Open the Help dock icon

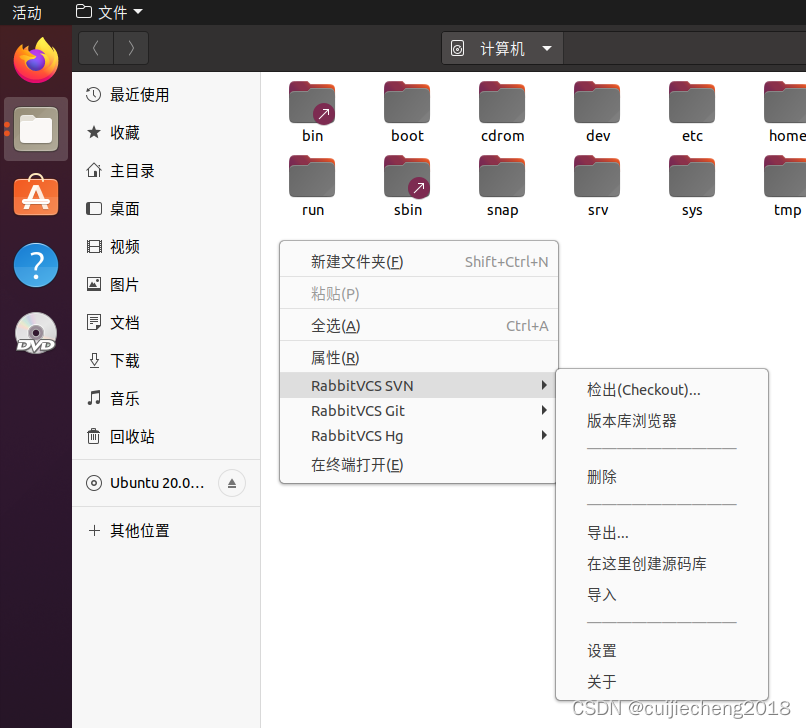36,265
